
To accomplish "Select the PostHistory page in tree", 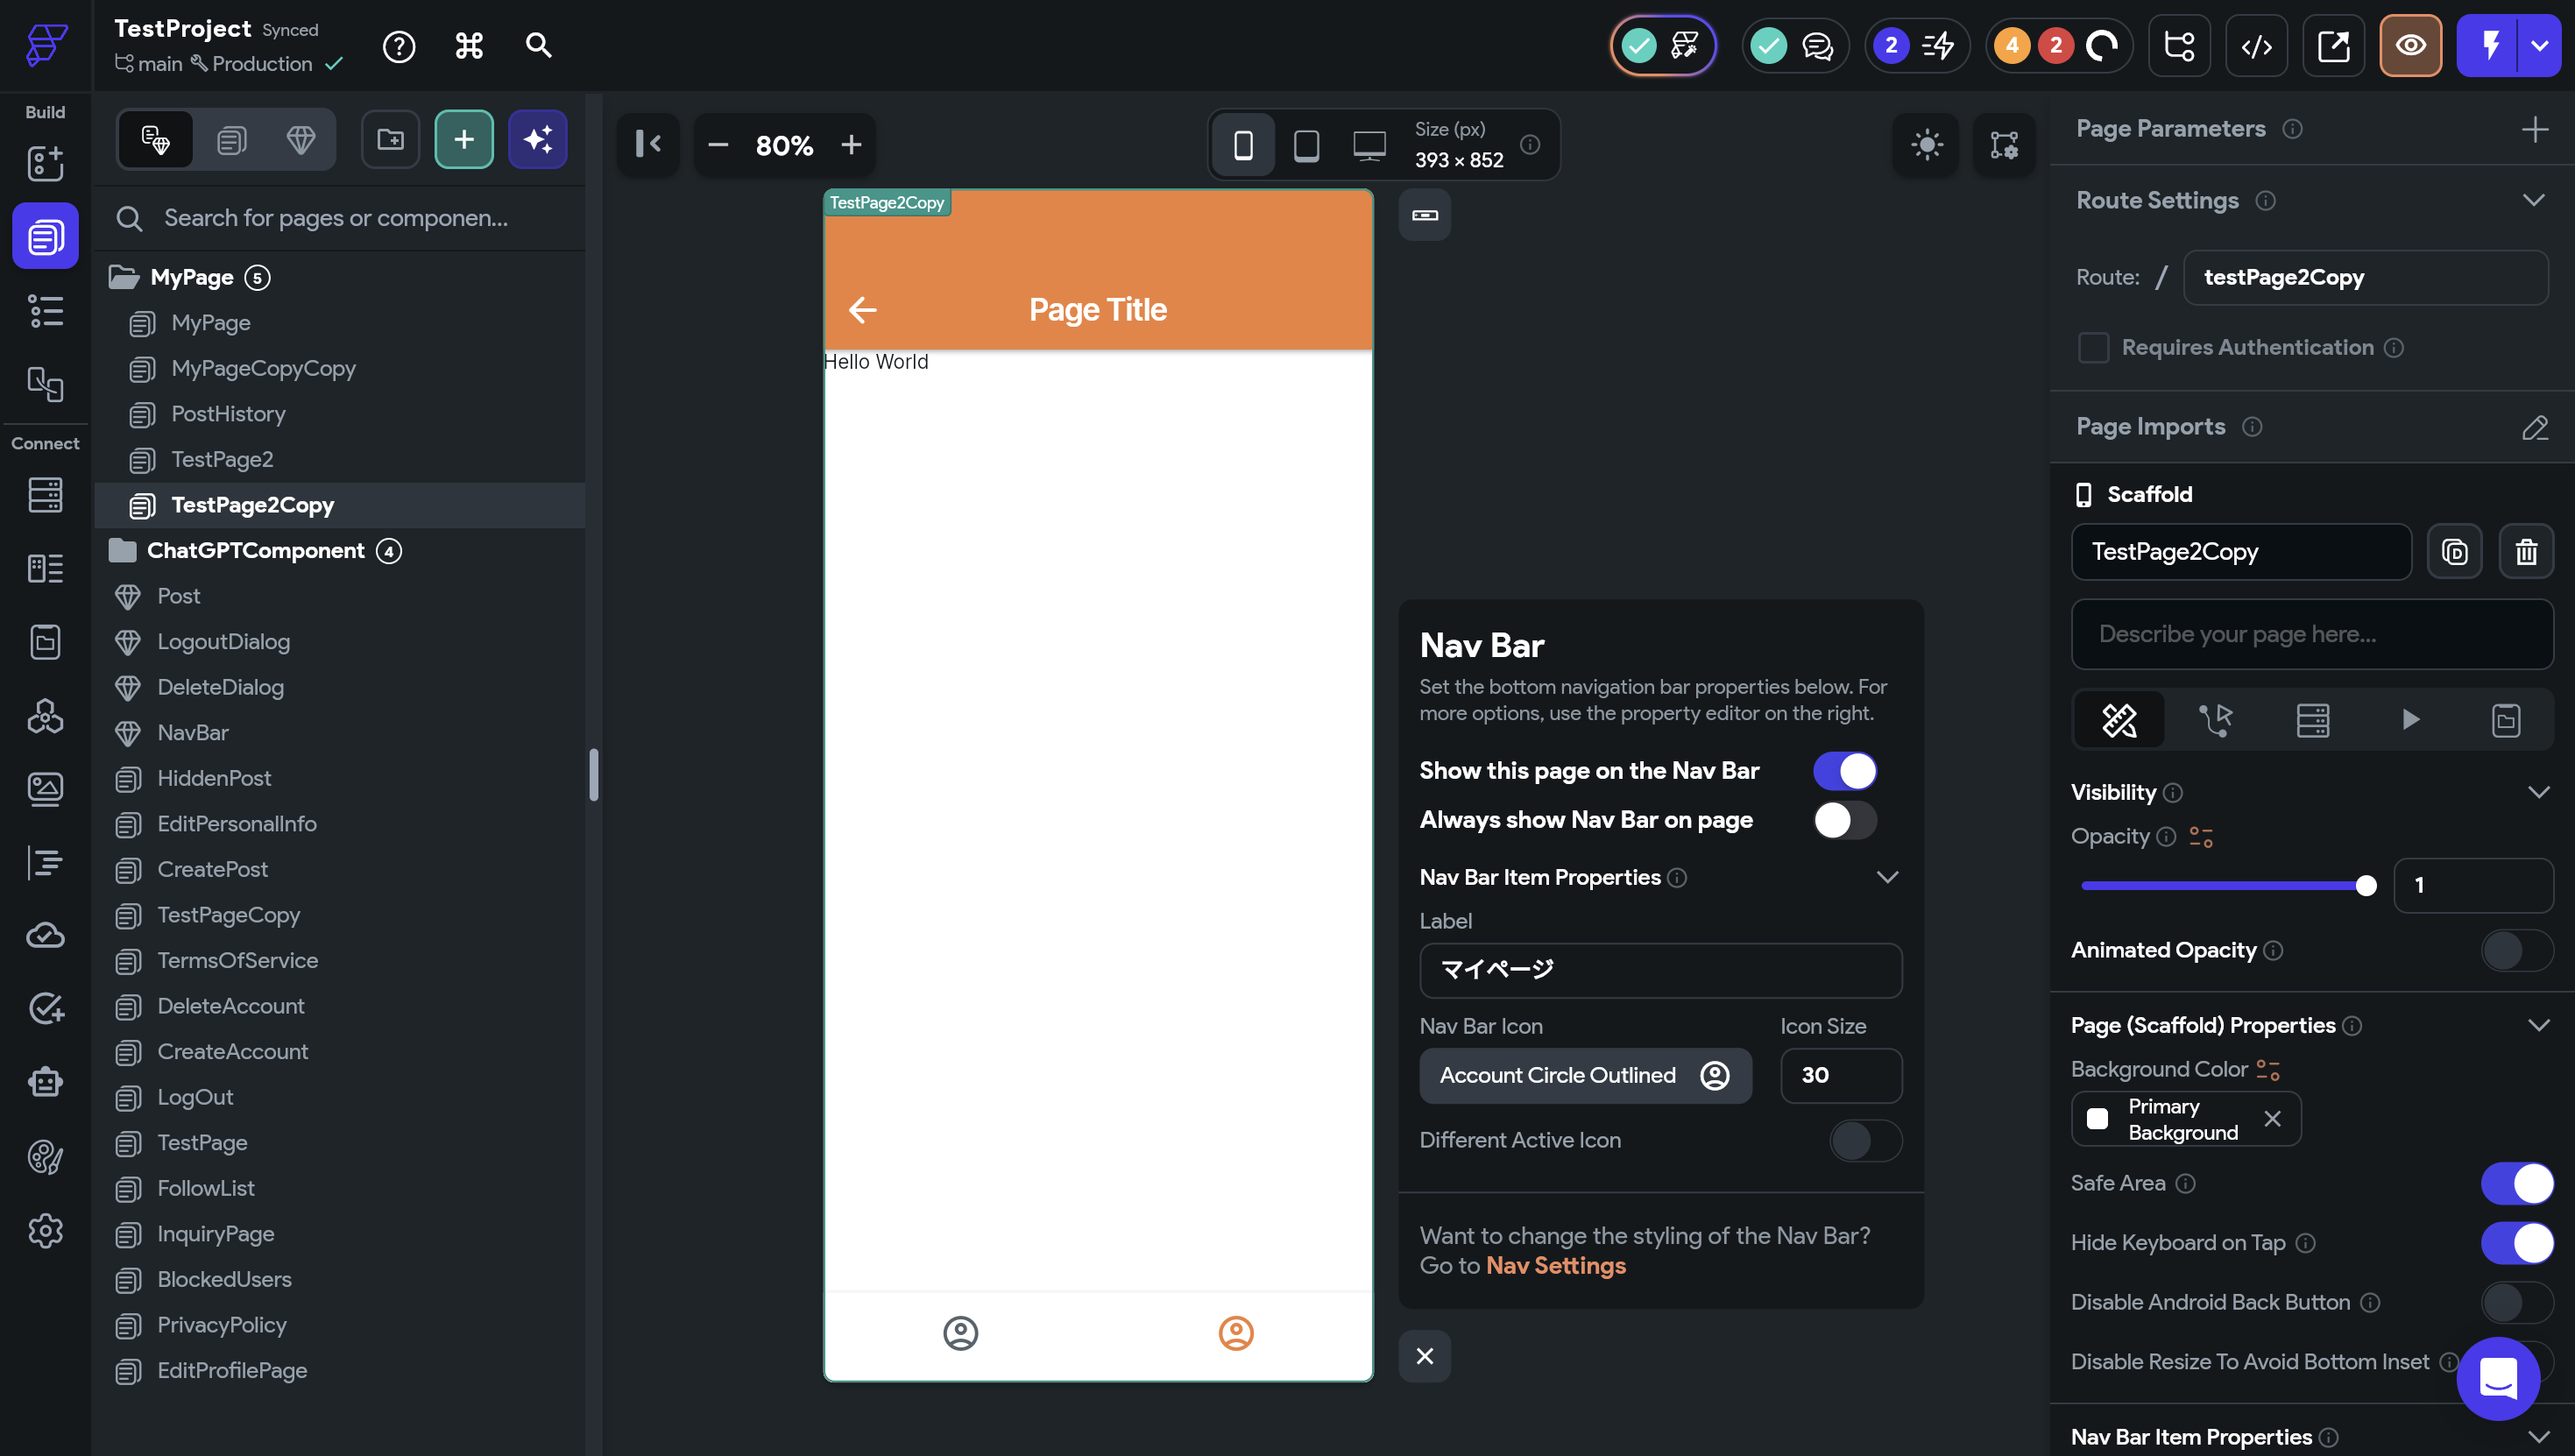I will click(228, 414).
